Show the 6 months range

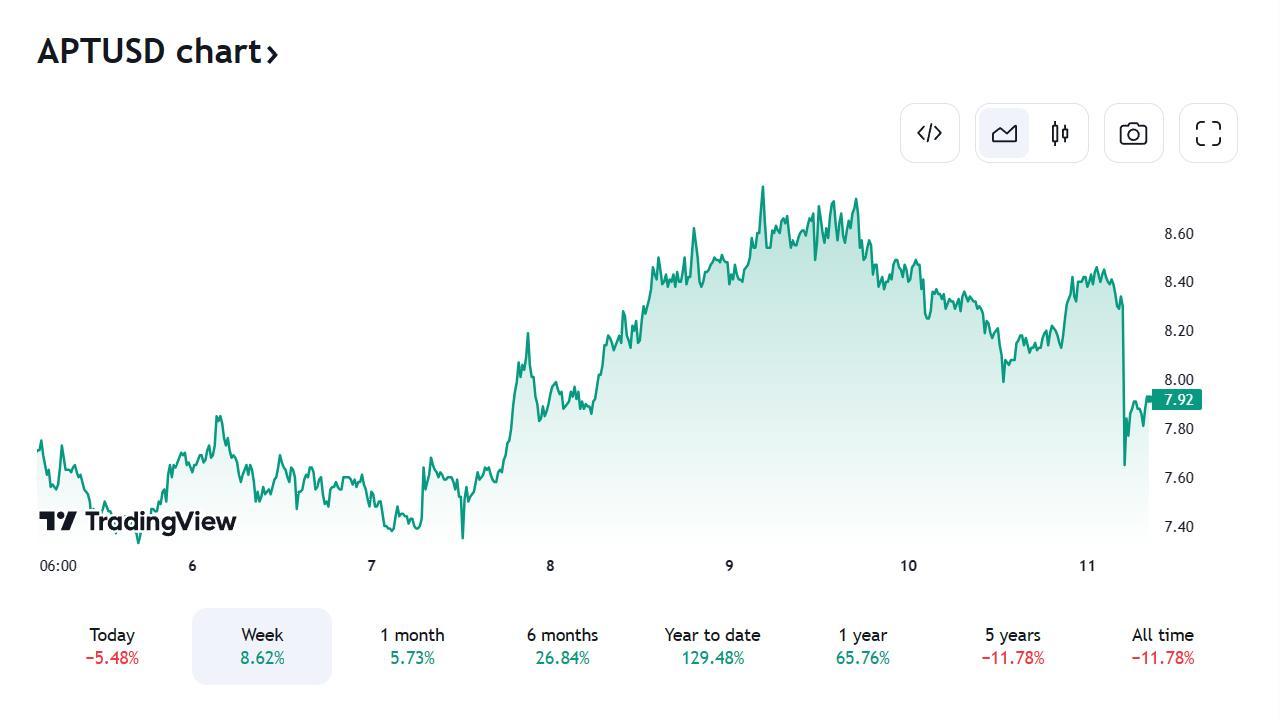click(x=562, y=646)
